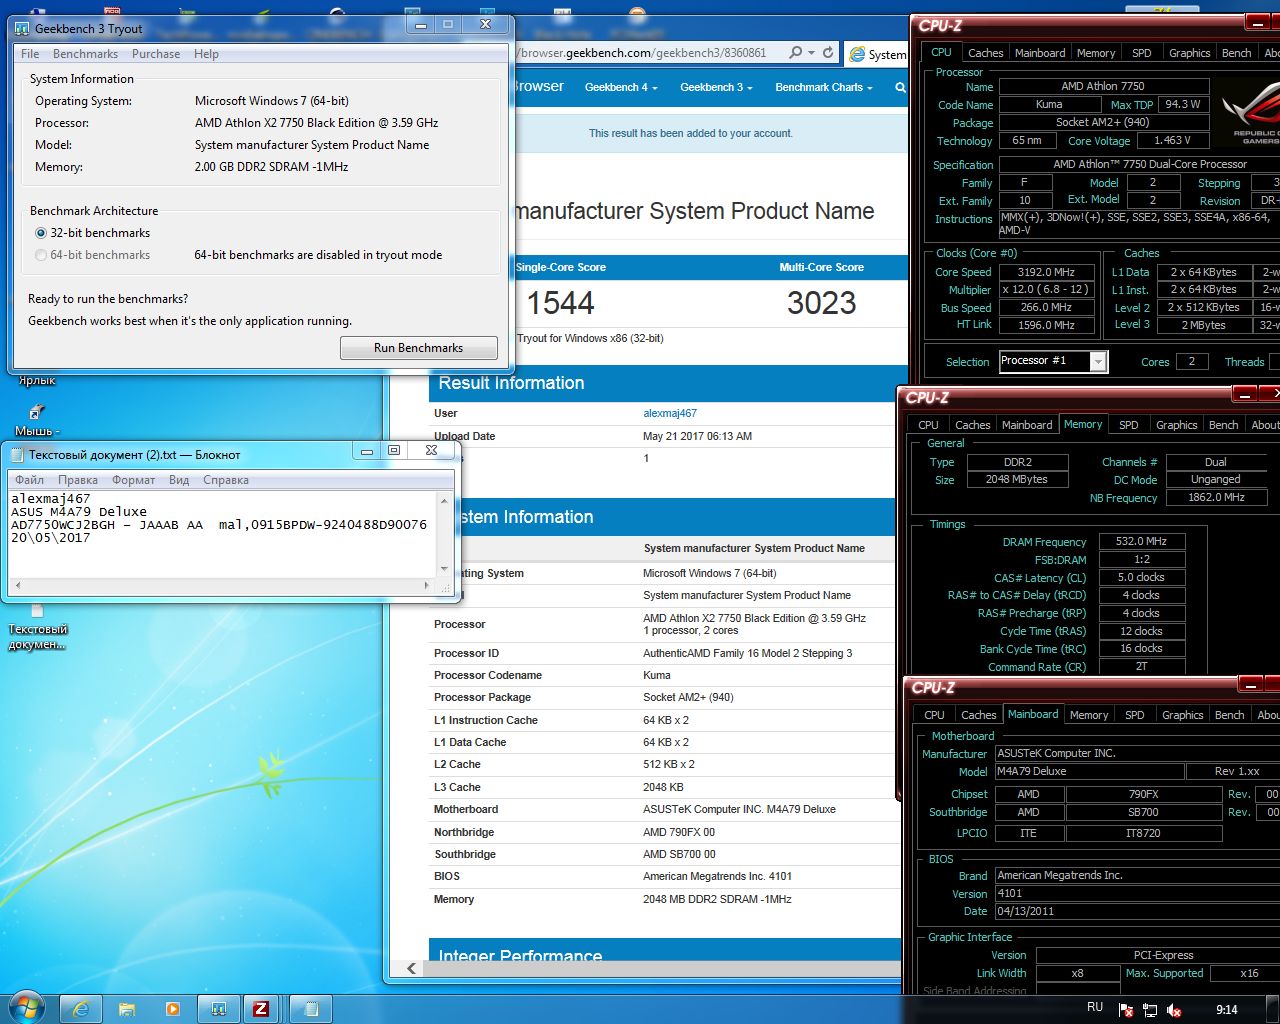The image size is (1280, 1024).
Task: Open the alexmaj467 user profile link
Action: (670, 413)
